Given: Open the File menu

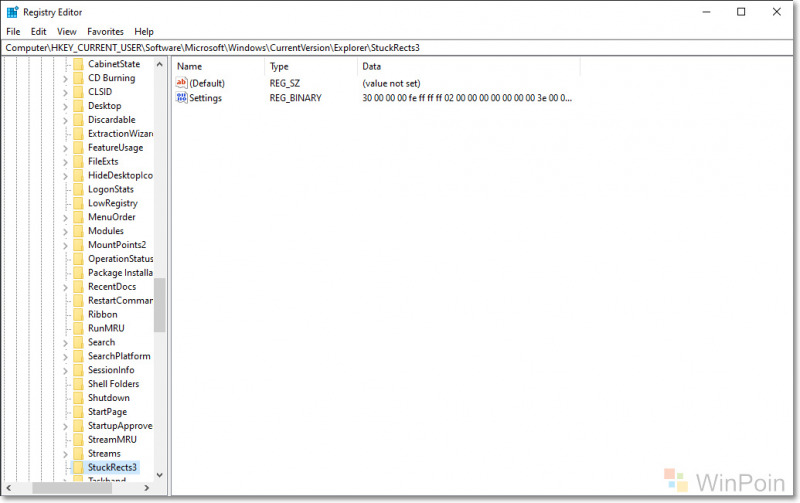Looking at the screenshot, I should (13, 32).
